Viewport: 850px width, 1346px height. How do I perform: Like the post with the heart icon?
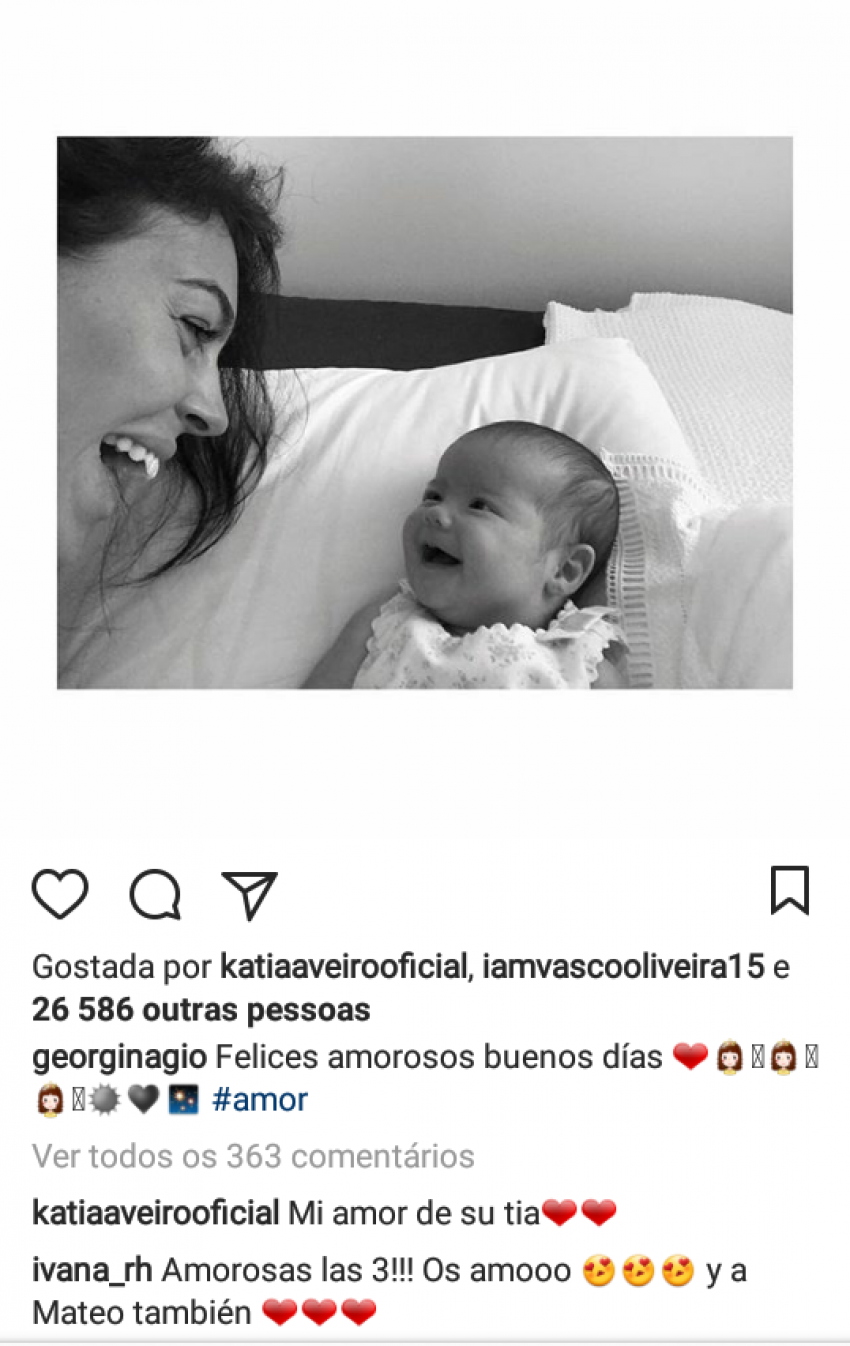(x=60, y=893)
